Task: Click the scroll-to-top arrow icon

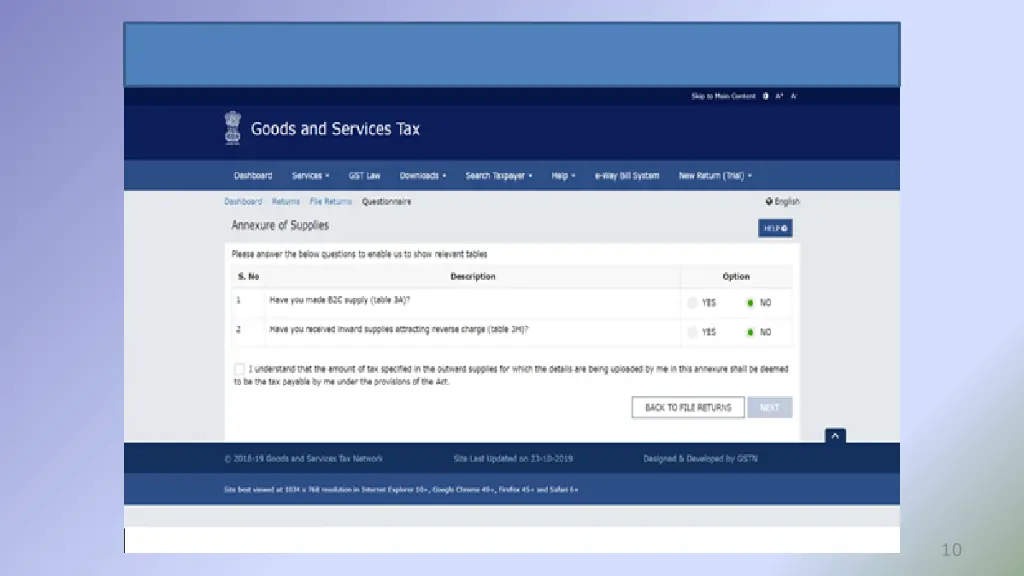Action: tap(835, 435)
